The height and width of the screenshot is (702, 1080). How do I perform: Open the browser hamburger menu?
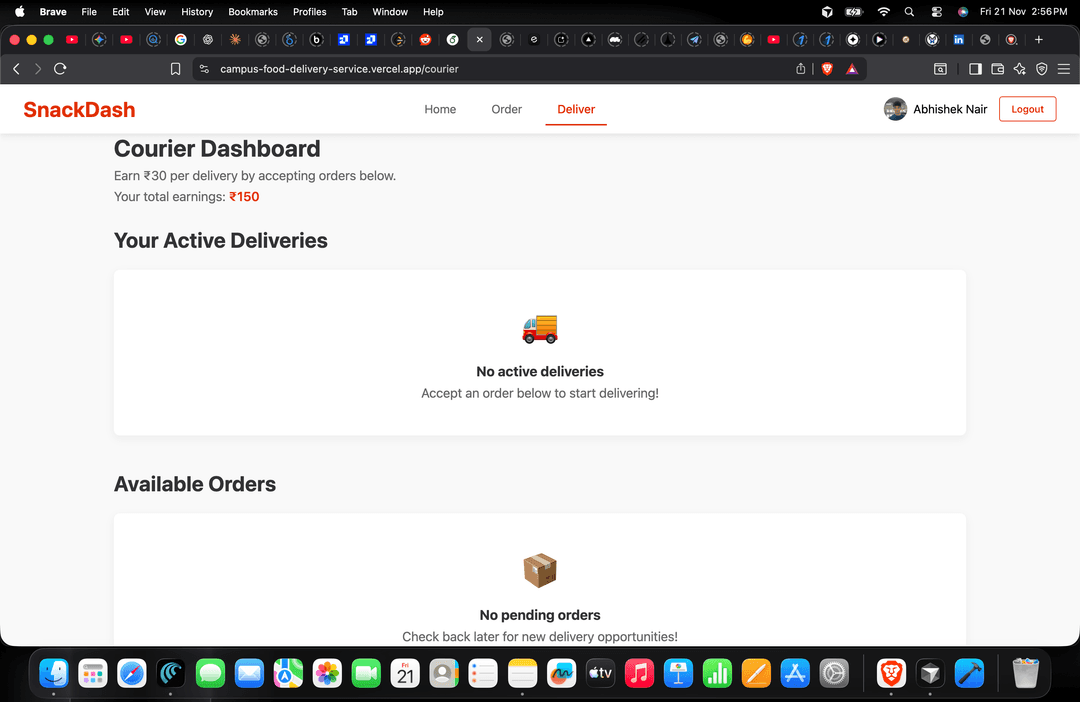pyautogui.click(x=1064, y=69)
